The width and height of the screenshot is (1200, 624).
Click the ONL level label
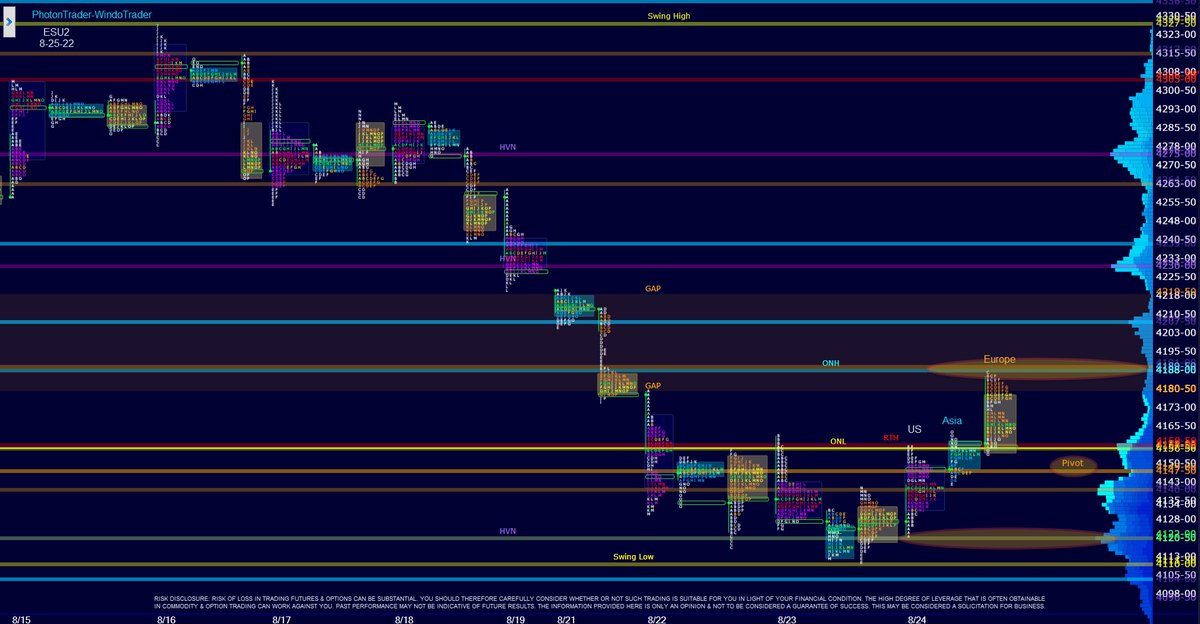(838, 441)
